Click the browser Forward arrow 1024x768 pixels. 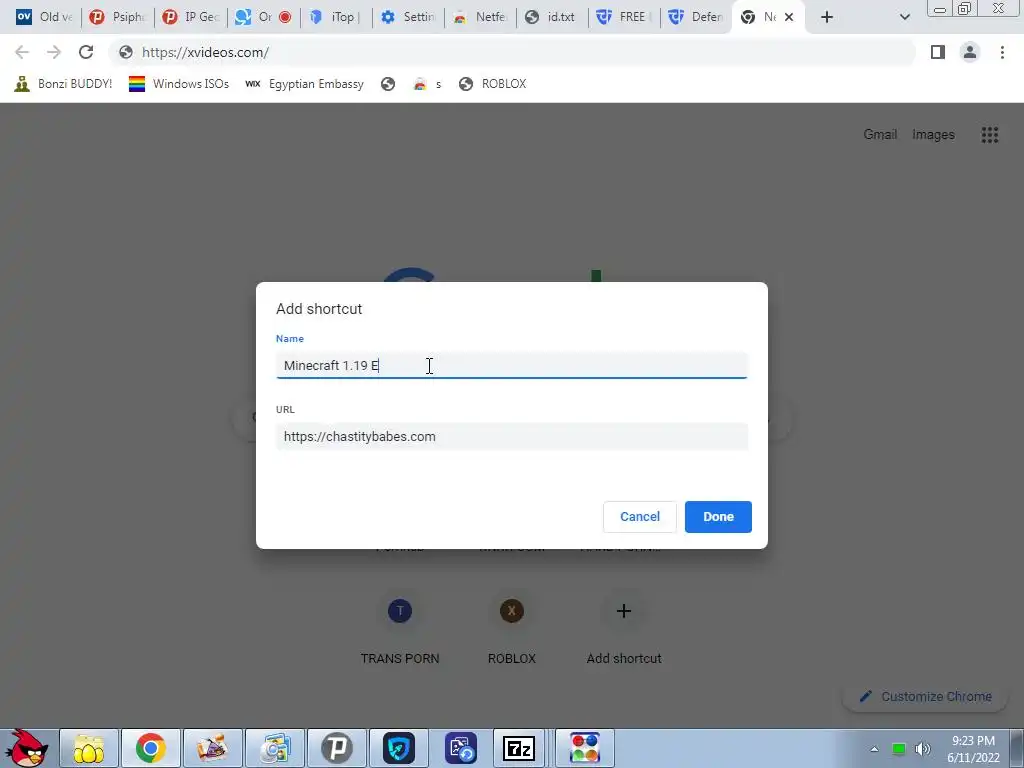[x=54, y=52]
